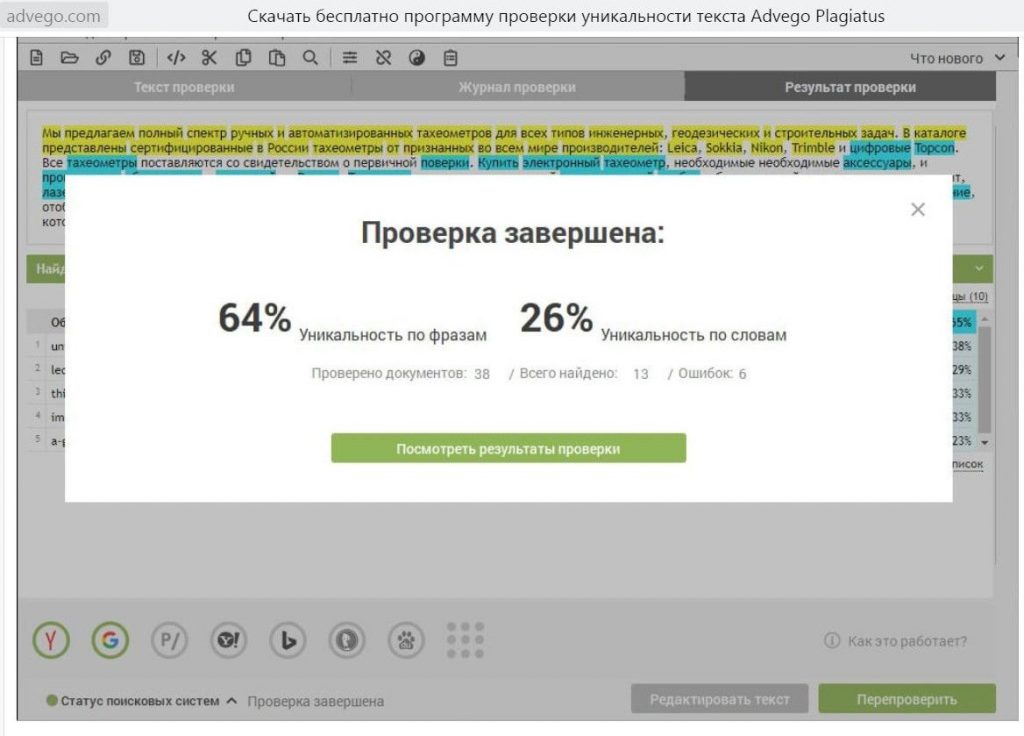Click the results table scroll-up arrow
The image size is (1024, 736).
[985, 319]
